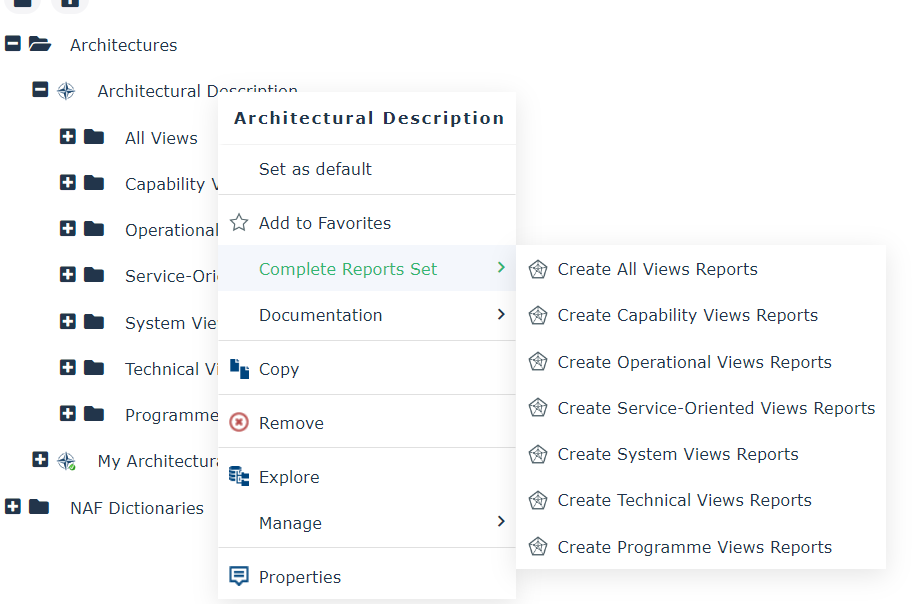This screenshot has width=915, height=604.
Task: Select Create Operational Views Reports
Action: pyautogui.click(x=694, y=362)
